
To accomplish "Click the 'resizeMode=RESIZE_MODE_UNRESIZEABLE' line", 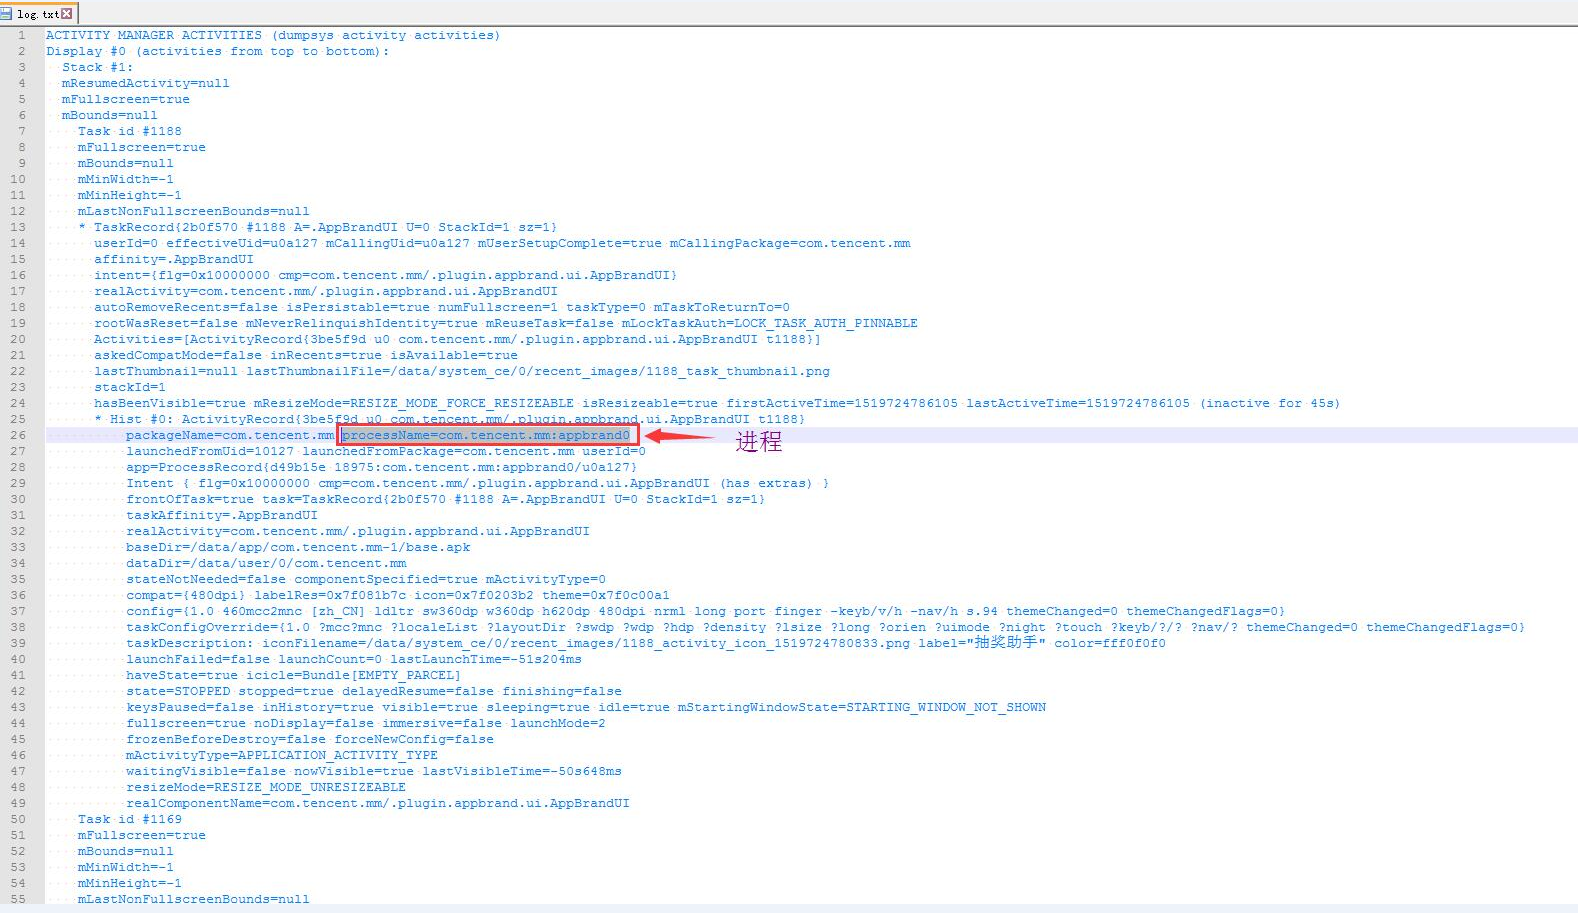I will (x=266, y=787).
